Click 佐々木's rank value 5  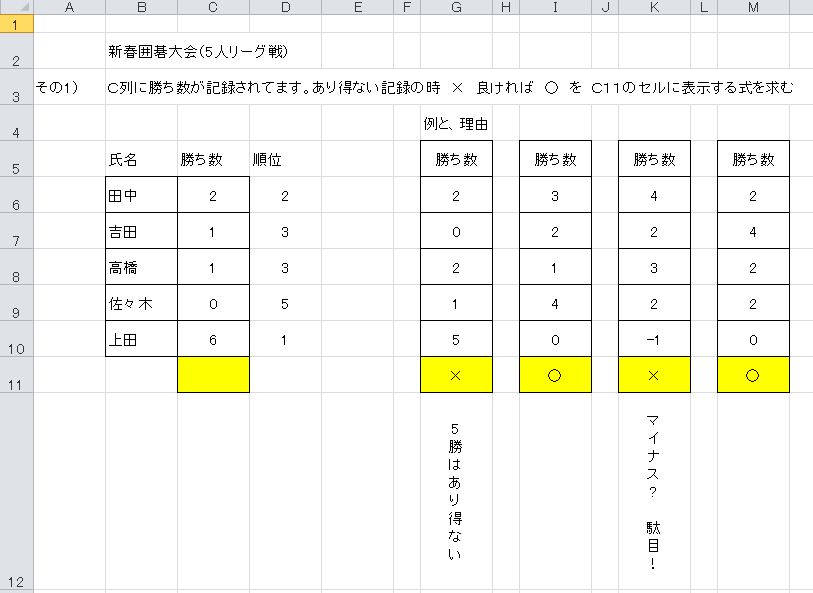pyautogui.click(x=286, y=303)
